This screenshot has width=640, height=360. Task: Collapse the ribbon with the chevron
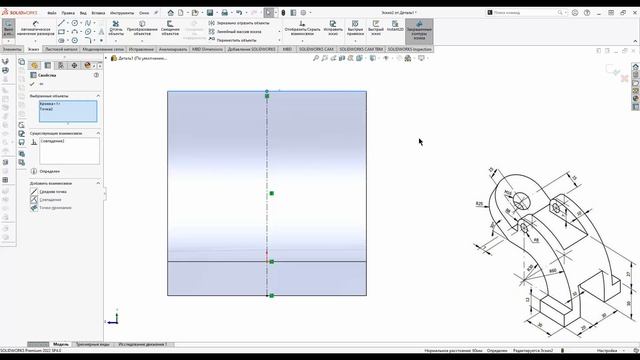coord(635,41)
